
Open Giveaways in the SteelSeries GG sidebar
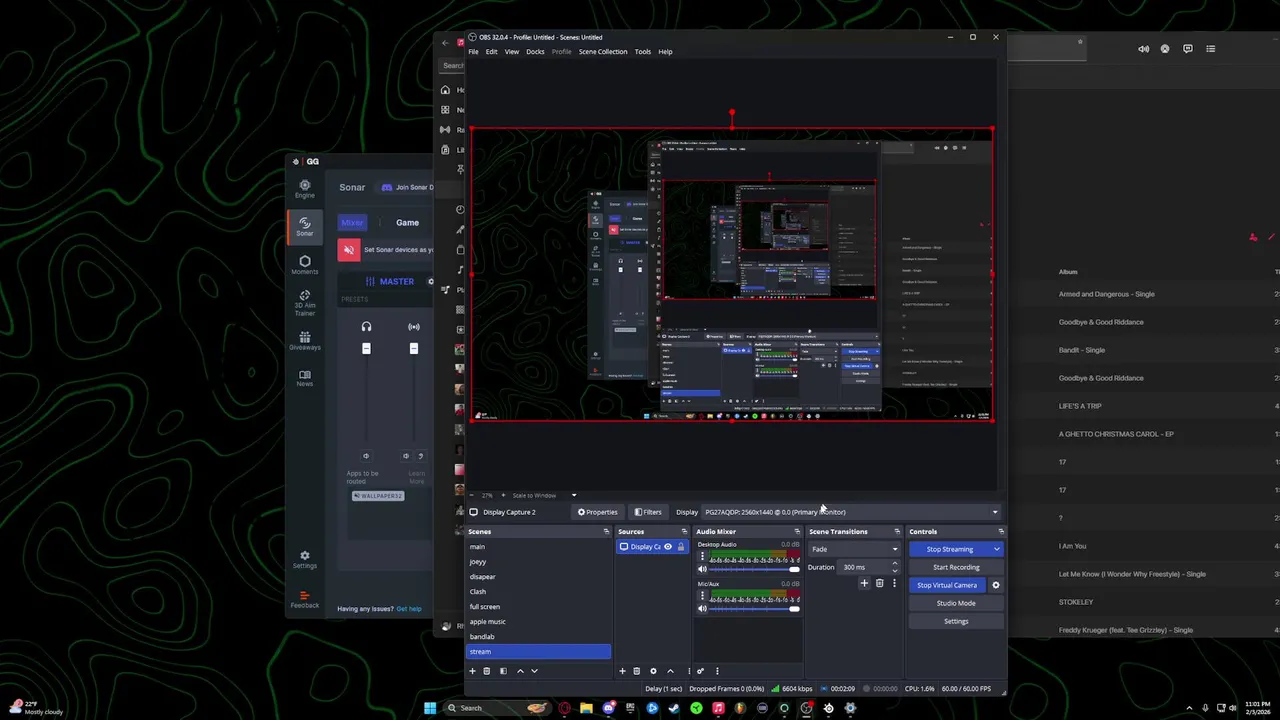305,341
